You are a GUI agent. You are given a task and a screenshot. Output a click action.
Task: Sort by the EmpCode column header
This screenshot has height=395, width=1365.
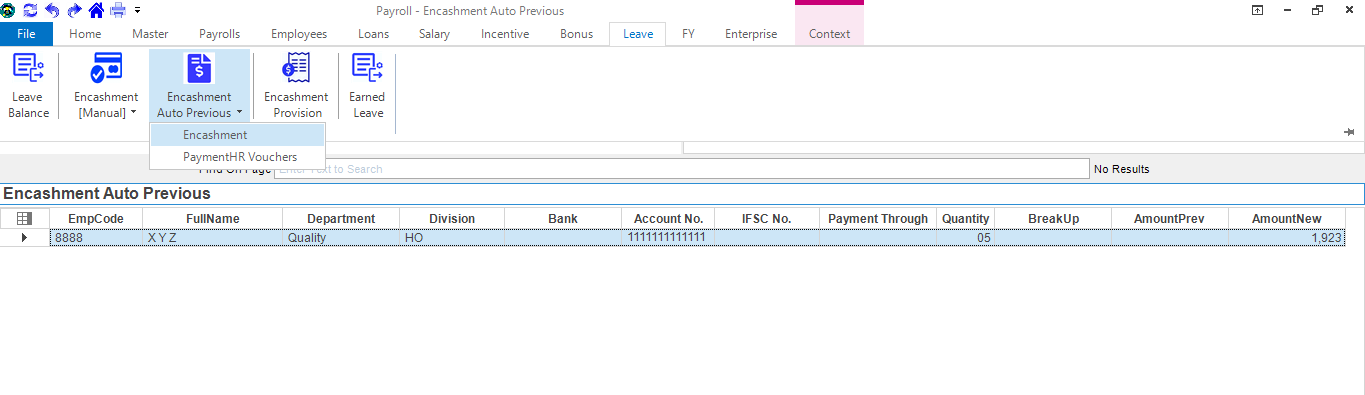point(96,218)
